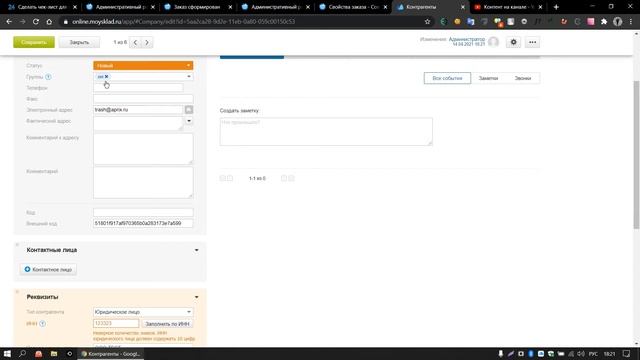Switch to the YouTube Контент на канале tab
The image size is (640, 360).
(x=508, y=7)
